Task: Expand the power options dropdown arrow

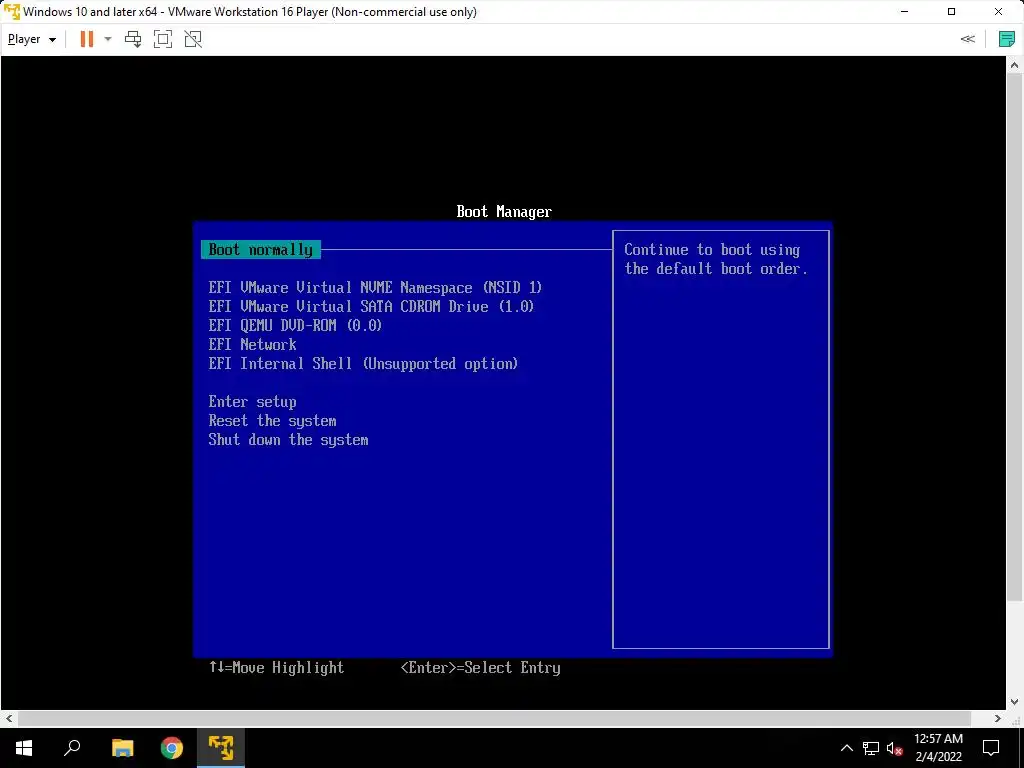Action: pos(108,39)
